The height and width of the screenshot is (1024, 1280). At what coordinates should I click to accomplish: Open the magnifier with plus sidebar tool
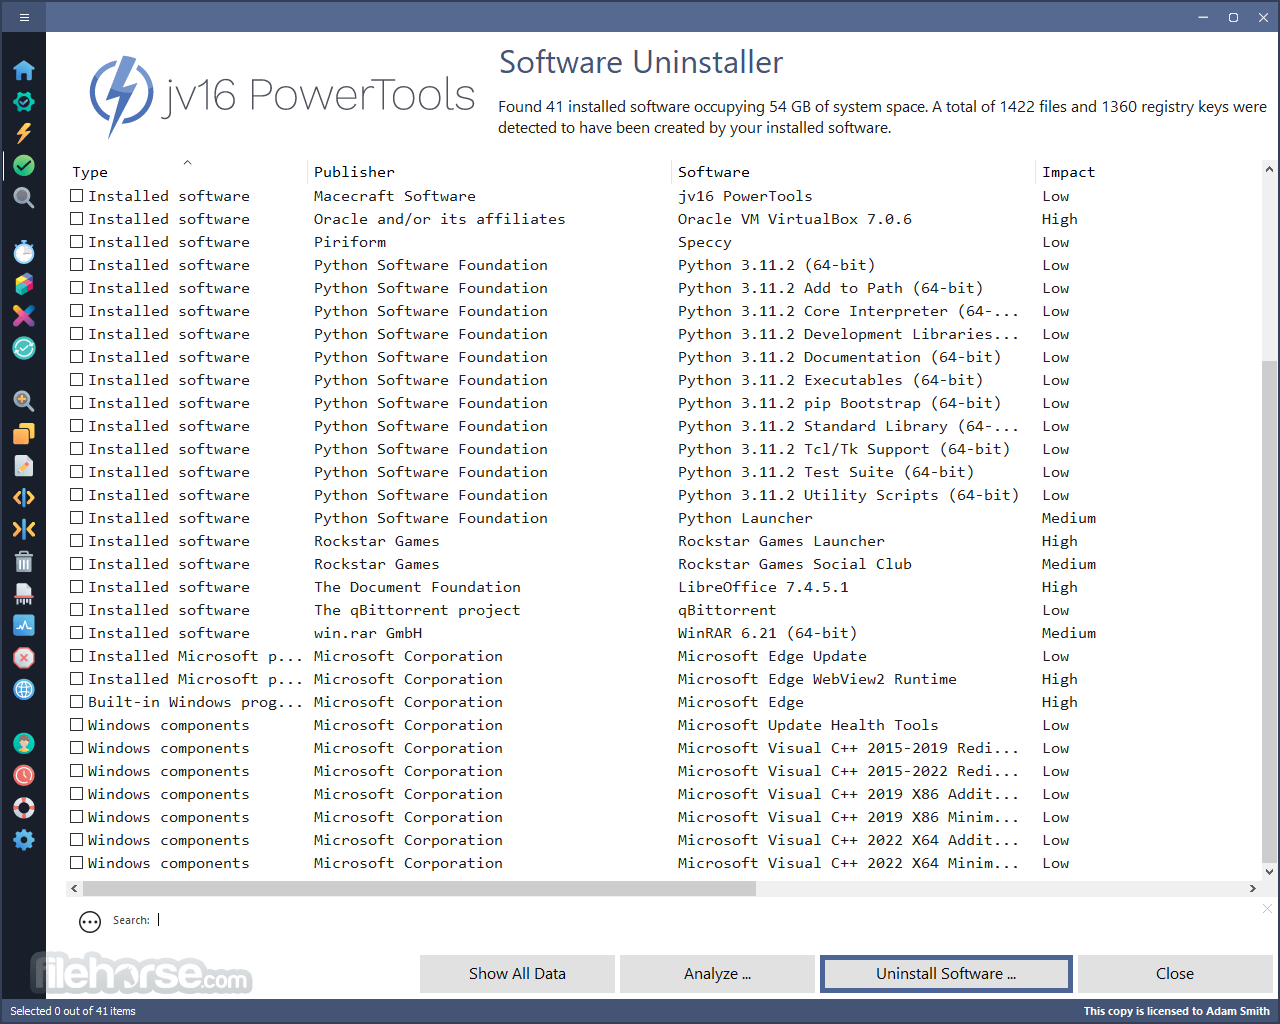(24, 401)
